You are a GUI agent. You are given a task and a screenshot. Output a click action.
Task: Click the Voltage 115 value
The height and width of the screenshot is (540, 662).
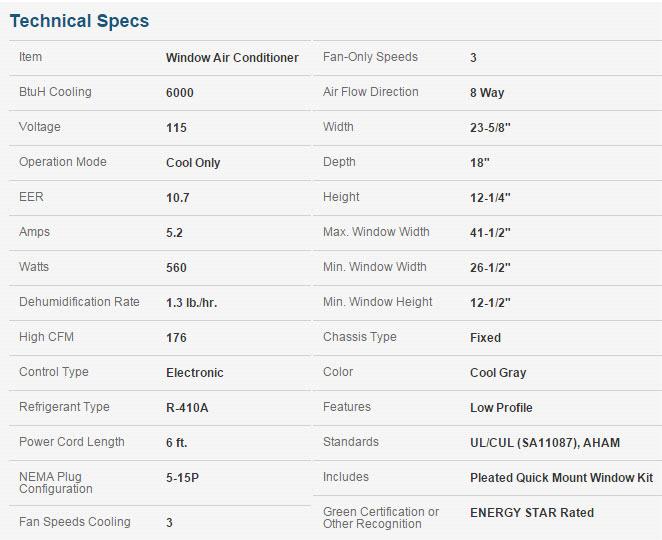[x=176, y=128]
